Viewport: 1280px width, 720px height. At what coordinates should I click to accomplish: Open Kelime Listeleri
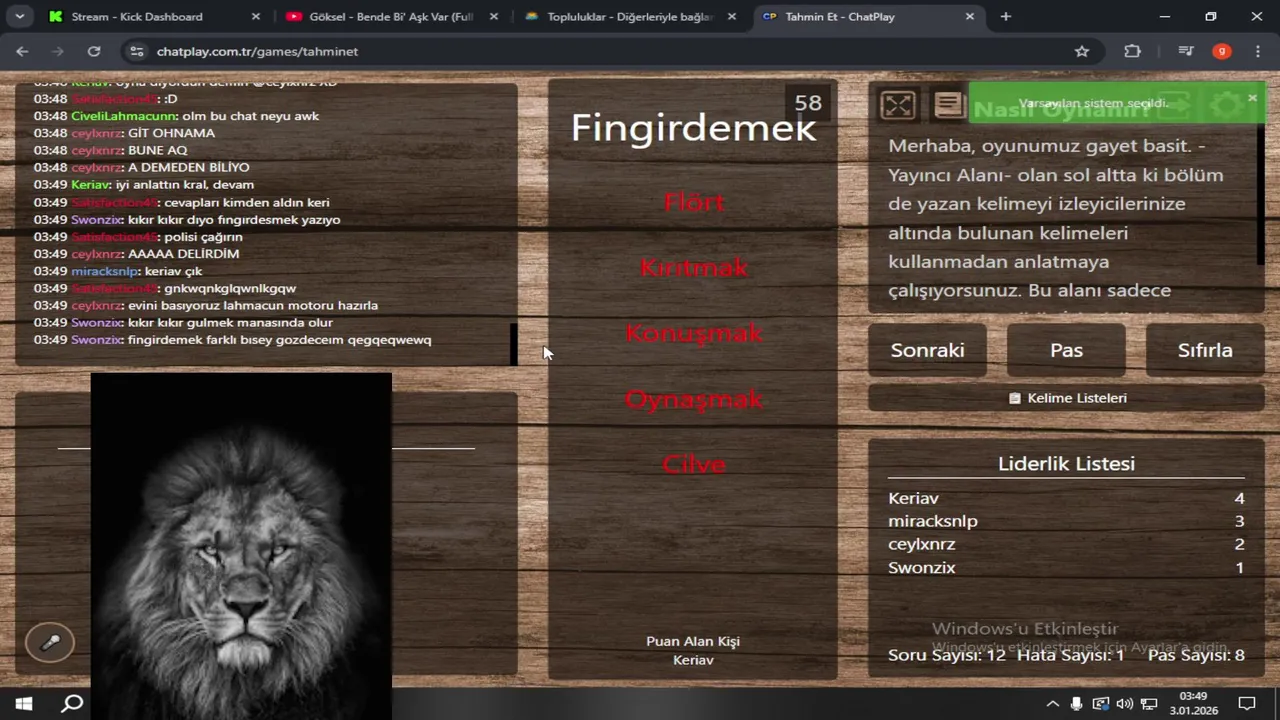coord(1066,398)
